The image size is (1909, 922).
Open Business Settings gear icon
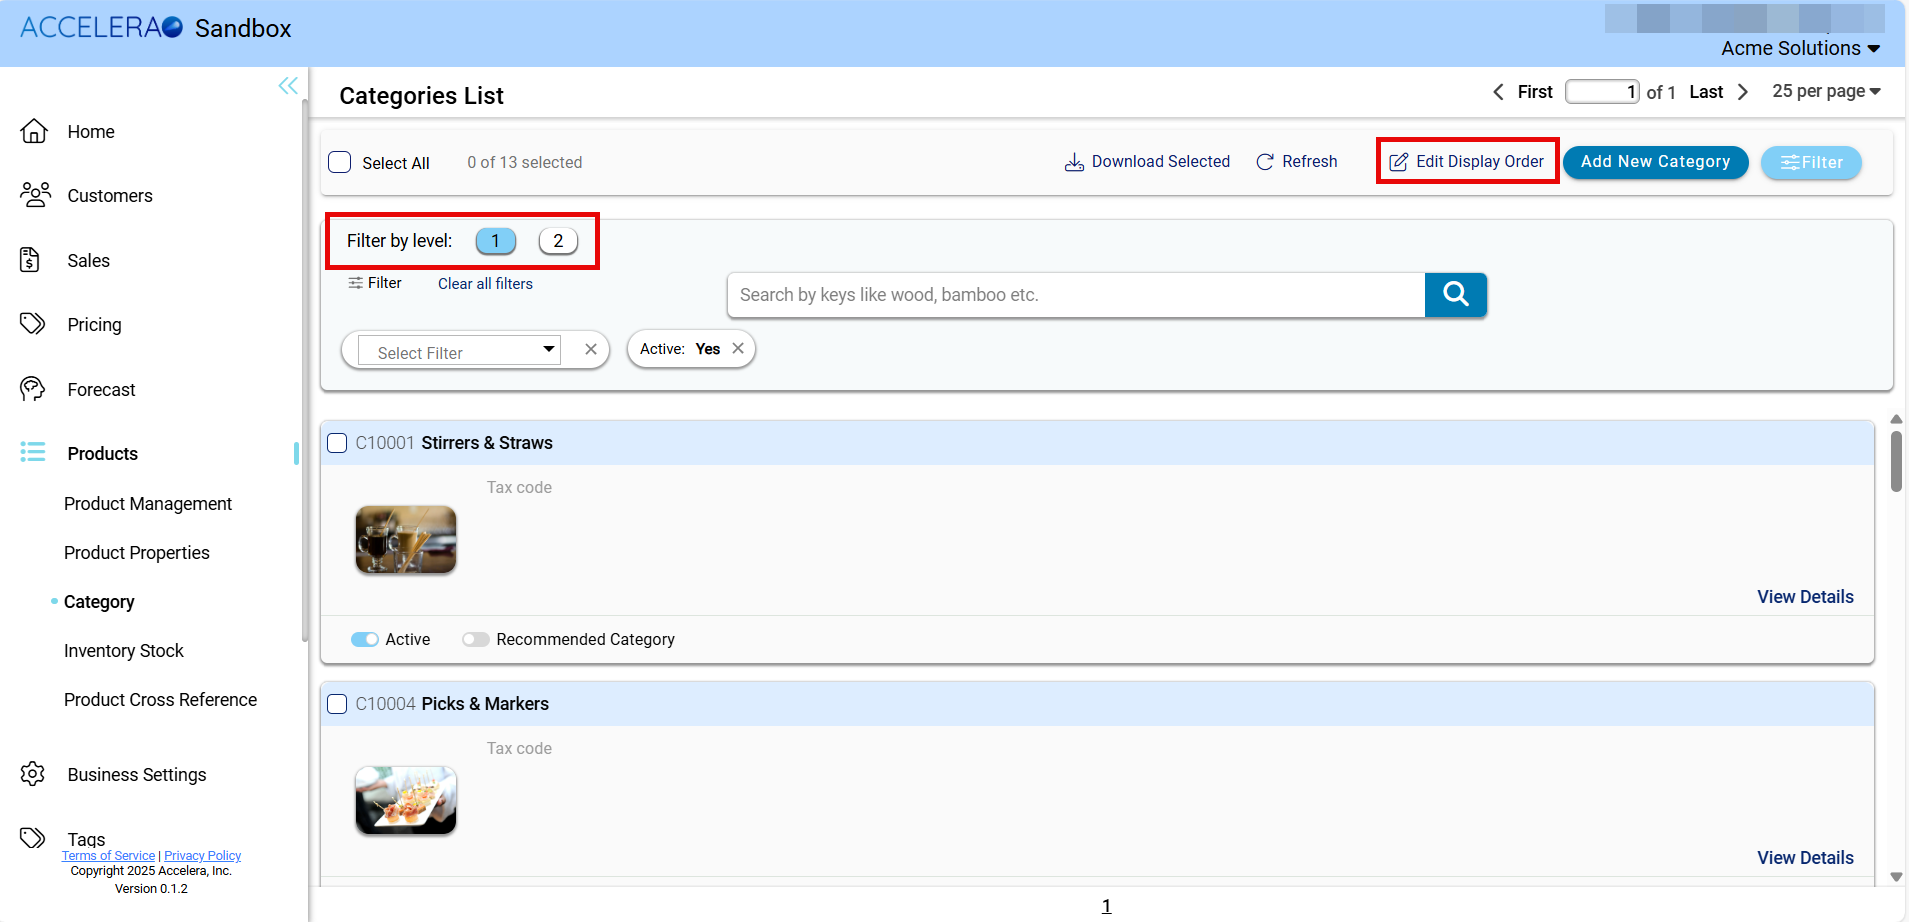coord(33,774)
